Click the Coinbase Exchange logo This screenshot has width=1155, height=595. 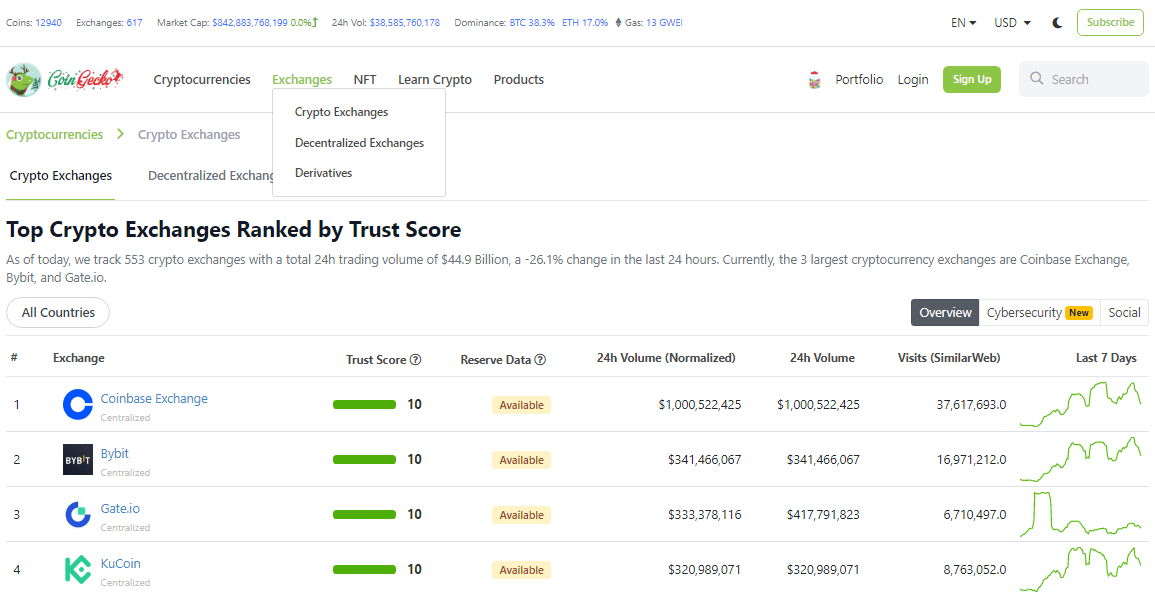pyautogui.click(x=77, y=404)
